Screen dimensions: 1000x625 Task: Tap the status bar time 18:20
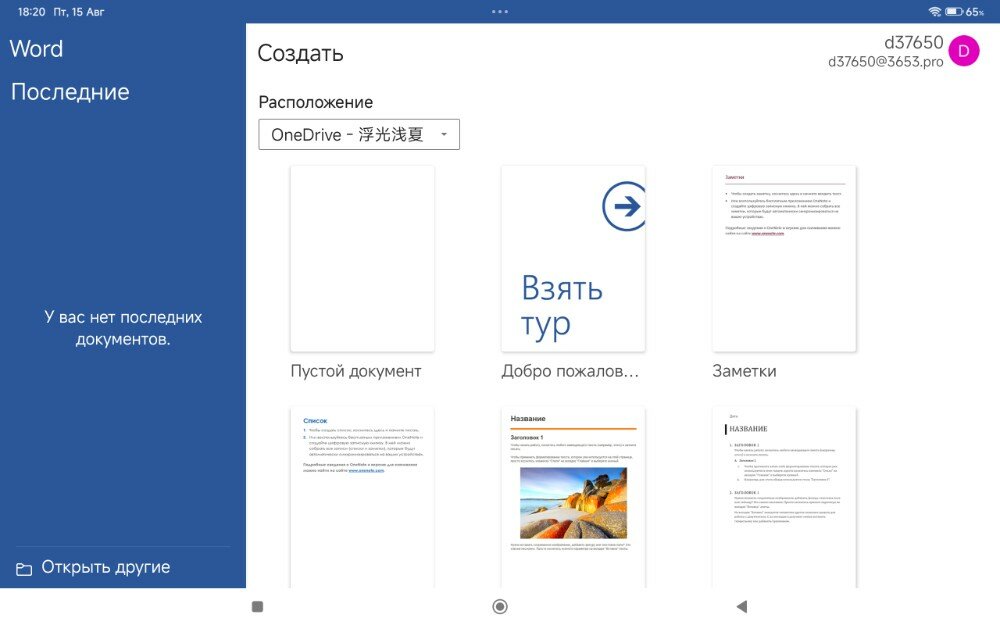(31, 11)
